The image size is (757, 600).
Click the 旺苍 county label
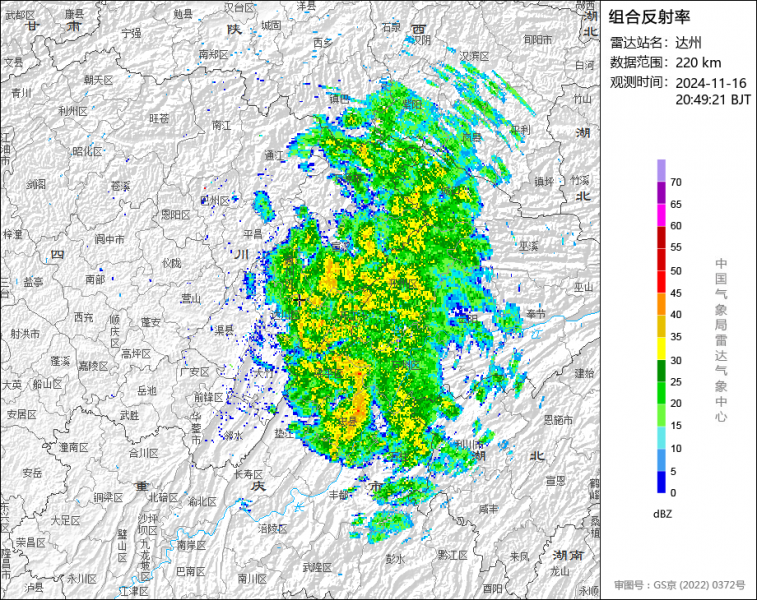(x=159, y=118)
